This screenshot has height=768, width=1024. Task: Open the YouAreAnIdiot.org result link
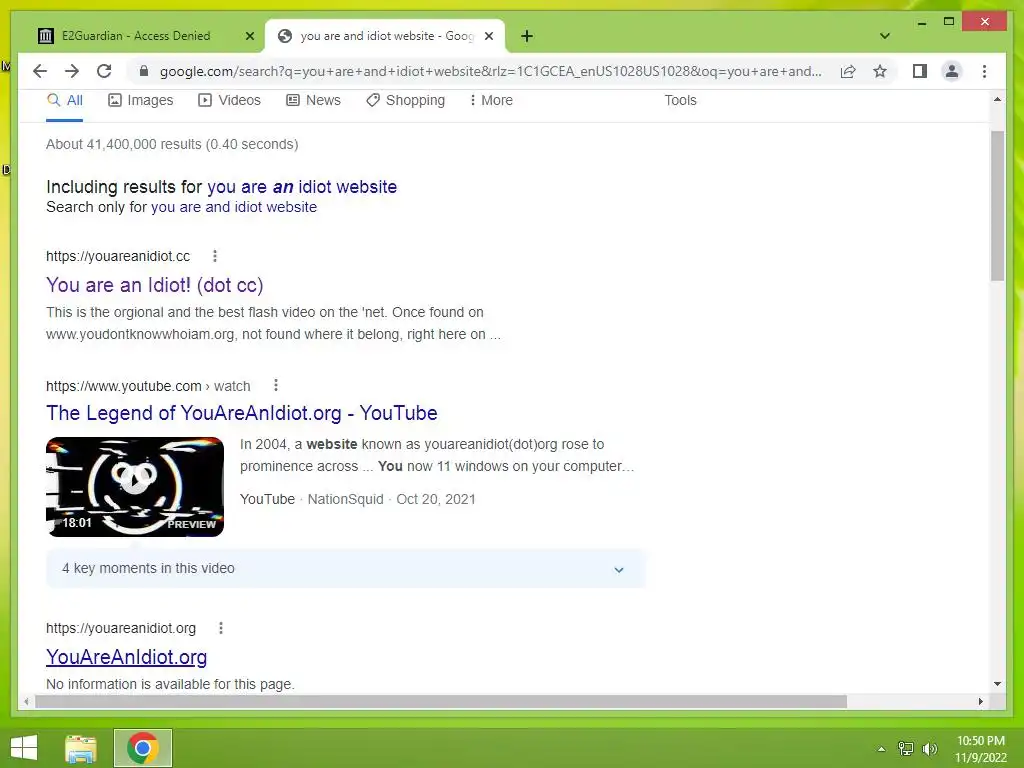(127, 657)
